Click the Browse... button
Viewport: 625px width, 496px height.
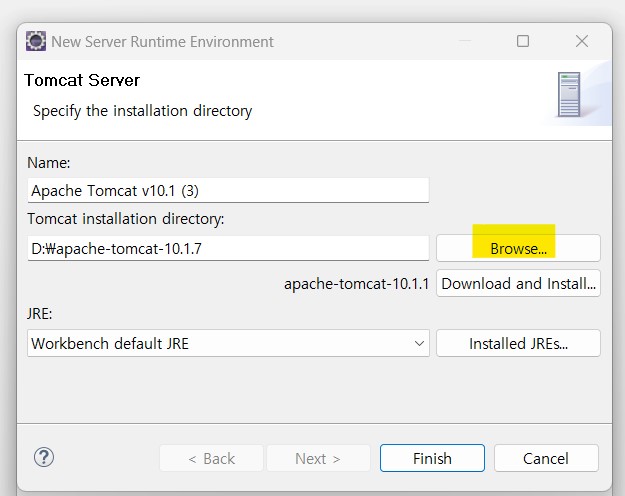[518, 248]
